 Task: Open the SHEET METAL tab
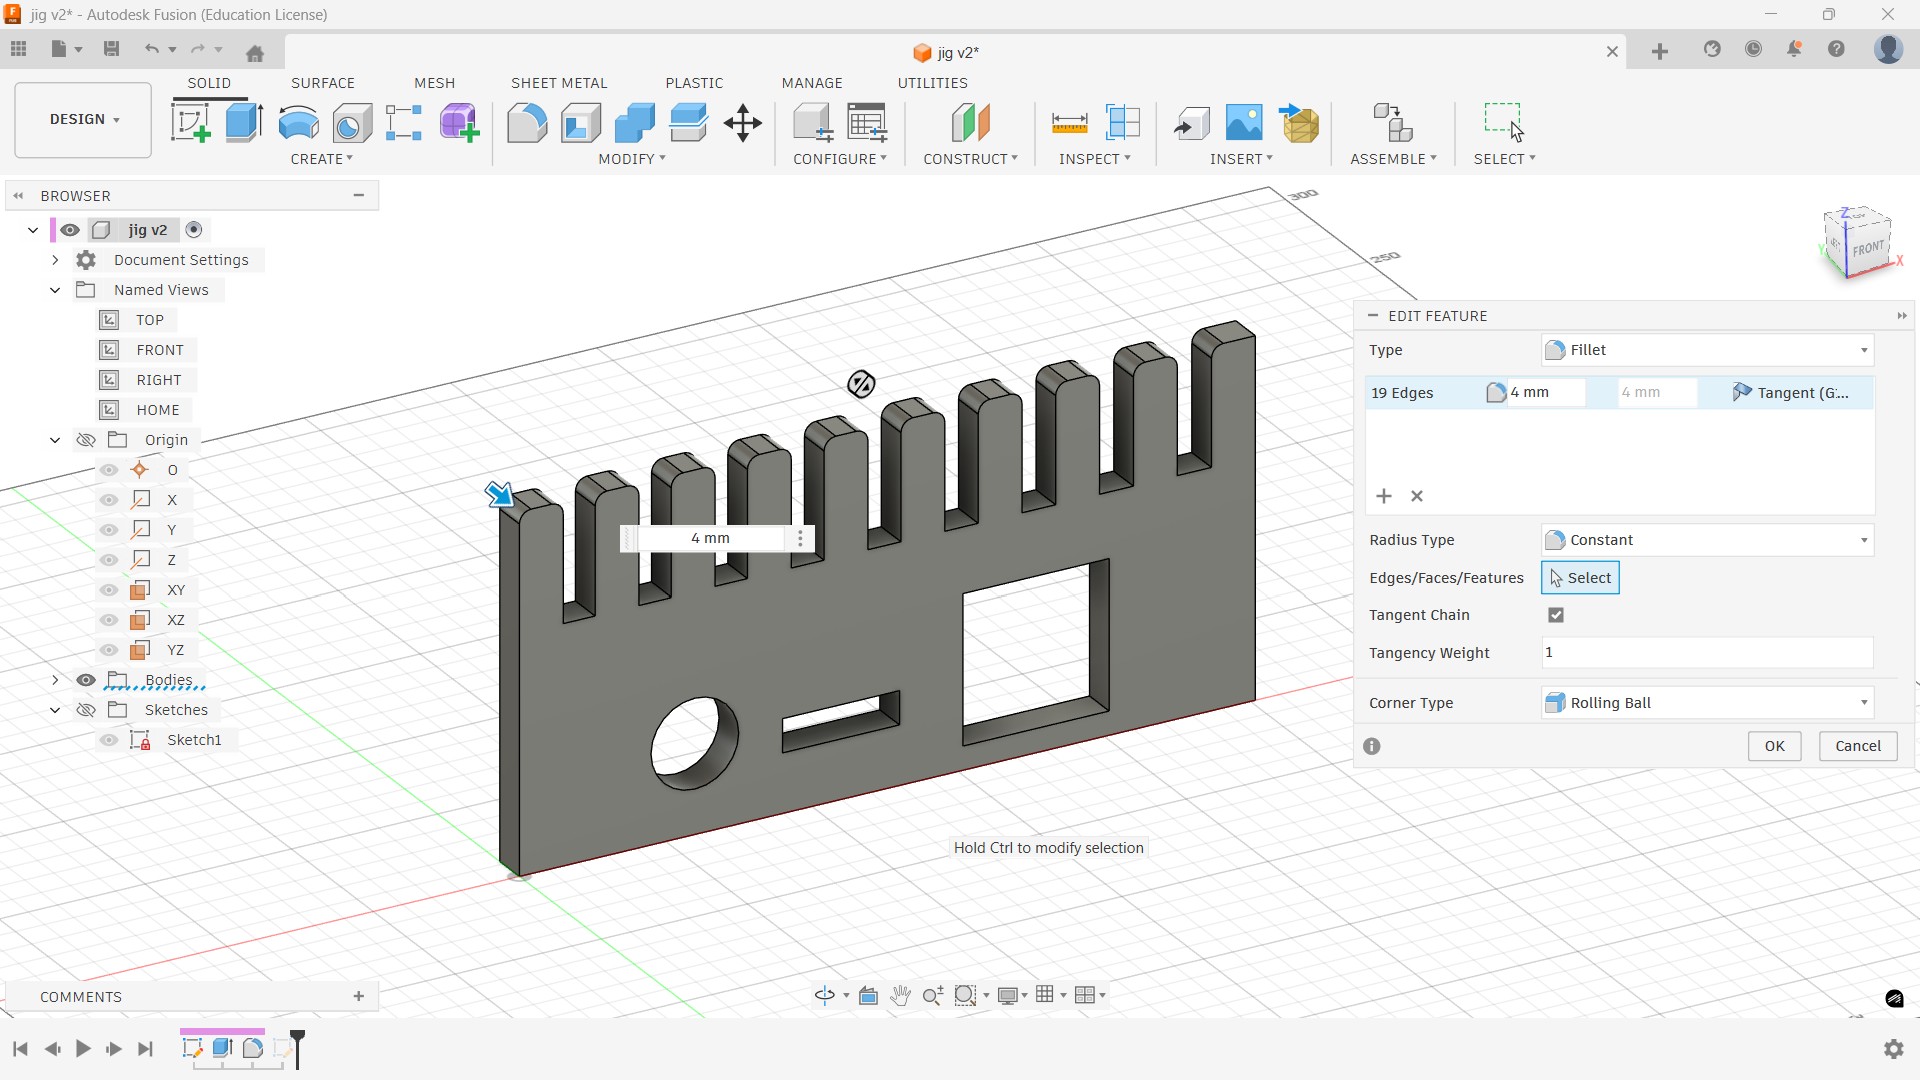coord(559,83)
